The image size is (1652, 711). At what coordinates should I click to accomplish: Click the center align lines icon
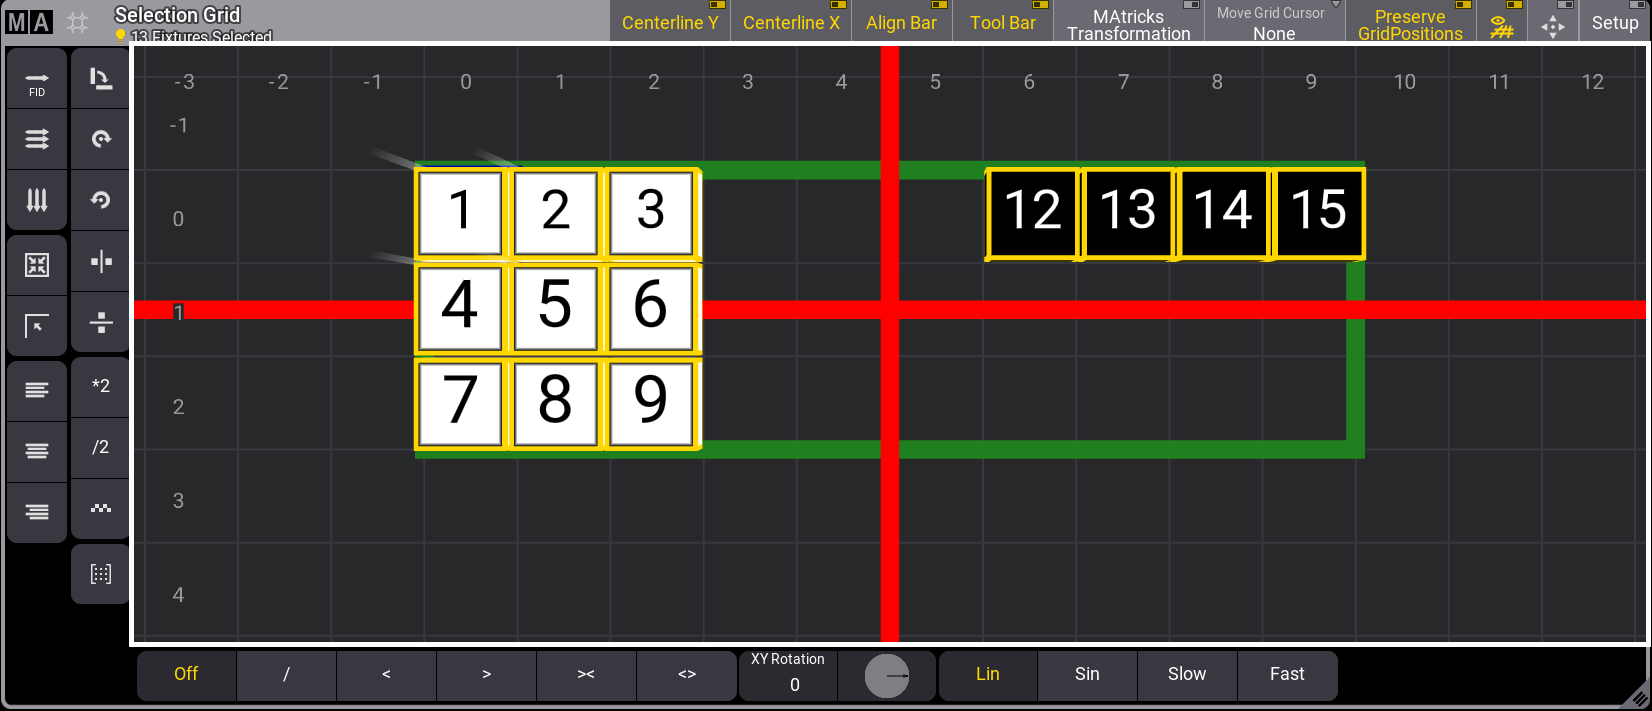[x=37, y=450]
